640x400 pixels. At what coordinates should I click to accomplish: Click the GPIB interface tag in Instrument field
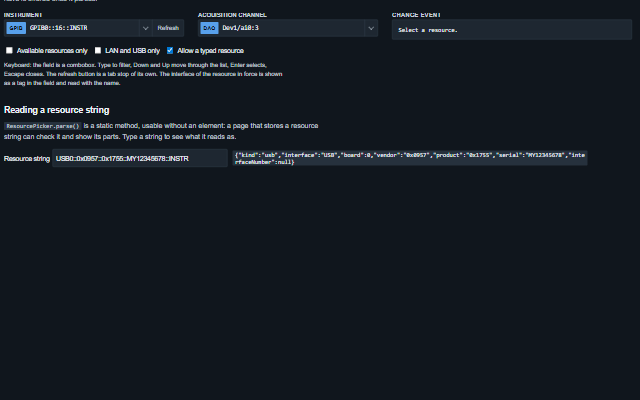16,28
